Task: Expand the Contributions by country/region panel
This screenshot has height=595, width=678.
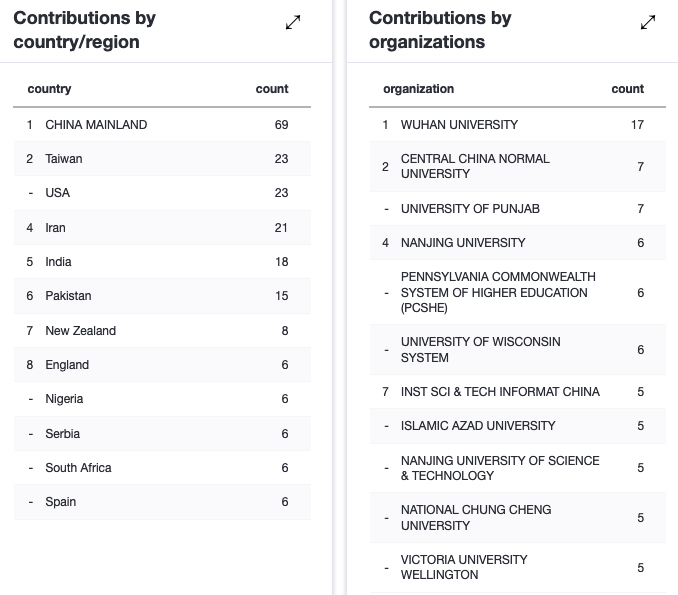Action: pyautogui.click(x=293, y=23)
